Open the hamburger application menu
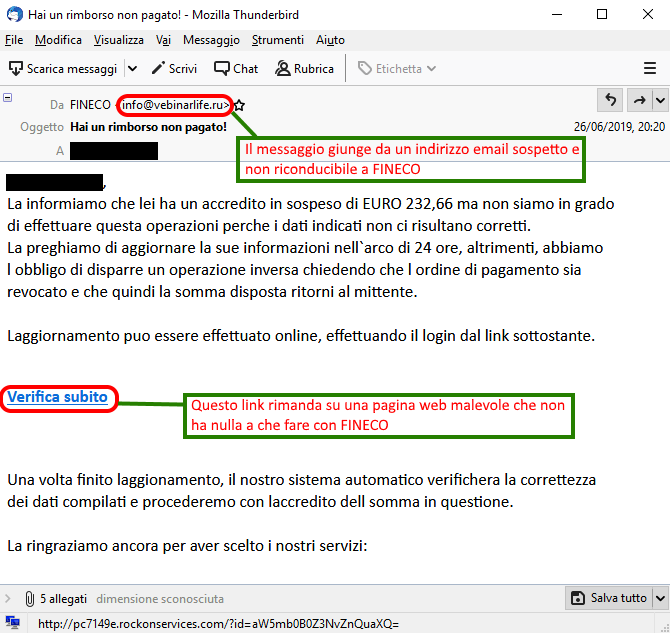The image size is (670, 633). pos(649,68)
